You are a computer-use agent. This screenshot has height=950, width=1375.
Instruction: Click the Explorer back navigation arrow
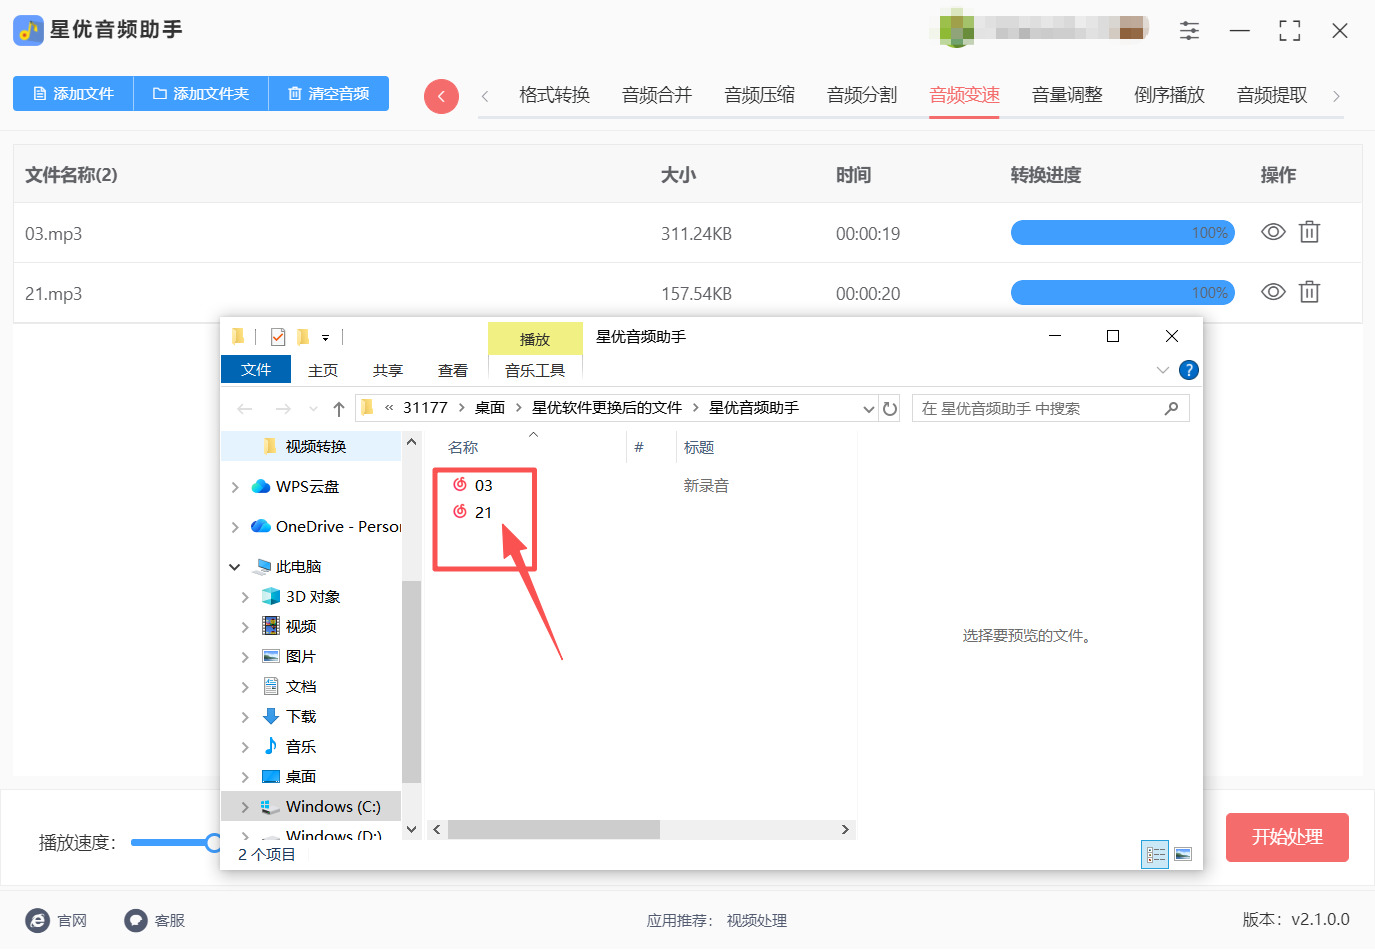[x=245, y=408]
